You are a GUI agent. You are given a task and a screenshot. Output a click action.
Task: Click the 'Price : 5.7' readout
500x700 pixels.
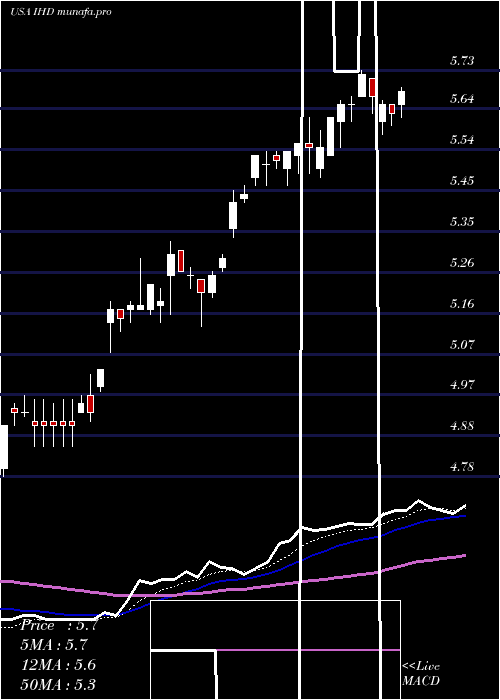[58, 625]
